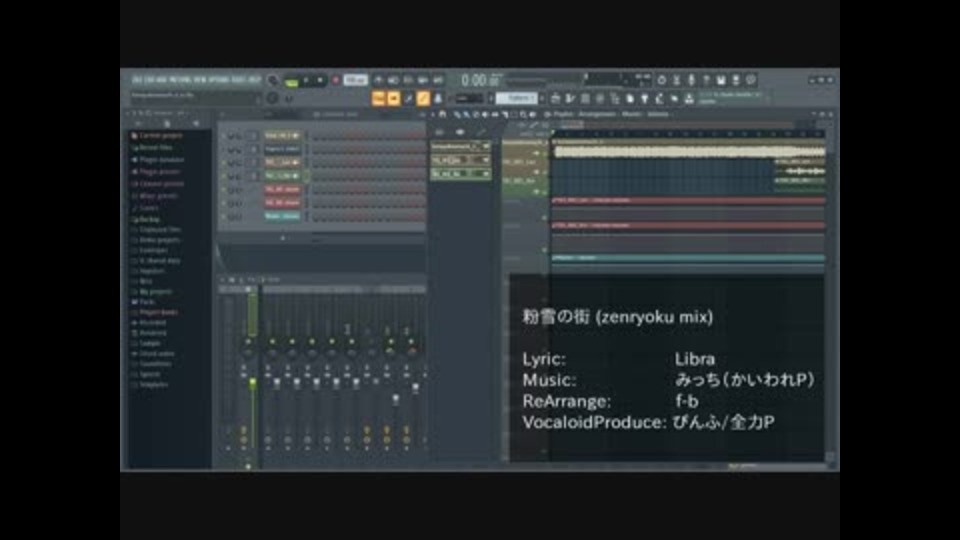Expand Channel presets in the browser
960x540 pixels.
pyautogui.click(x=161, y=184)
